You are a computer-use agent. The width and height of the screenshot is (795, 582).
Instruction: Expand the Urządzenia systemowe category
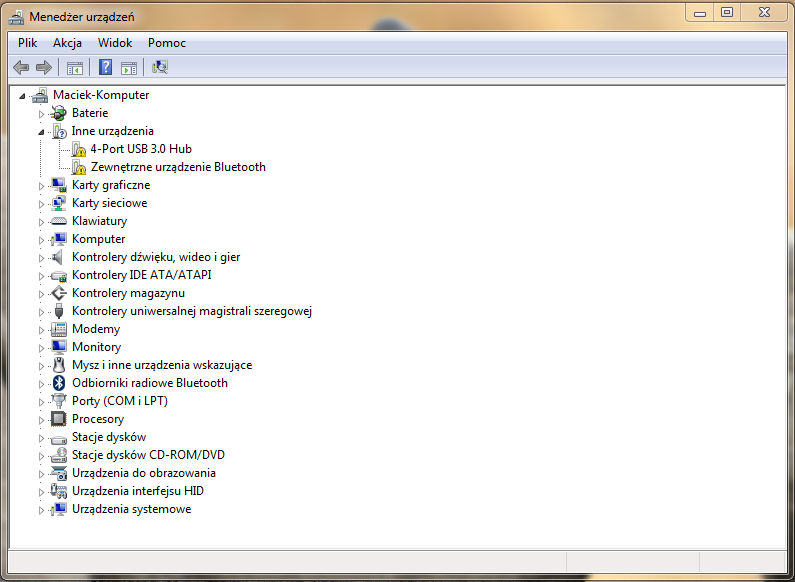pyautogui.click(x=41, y=510)
